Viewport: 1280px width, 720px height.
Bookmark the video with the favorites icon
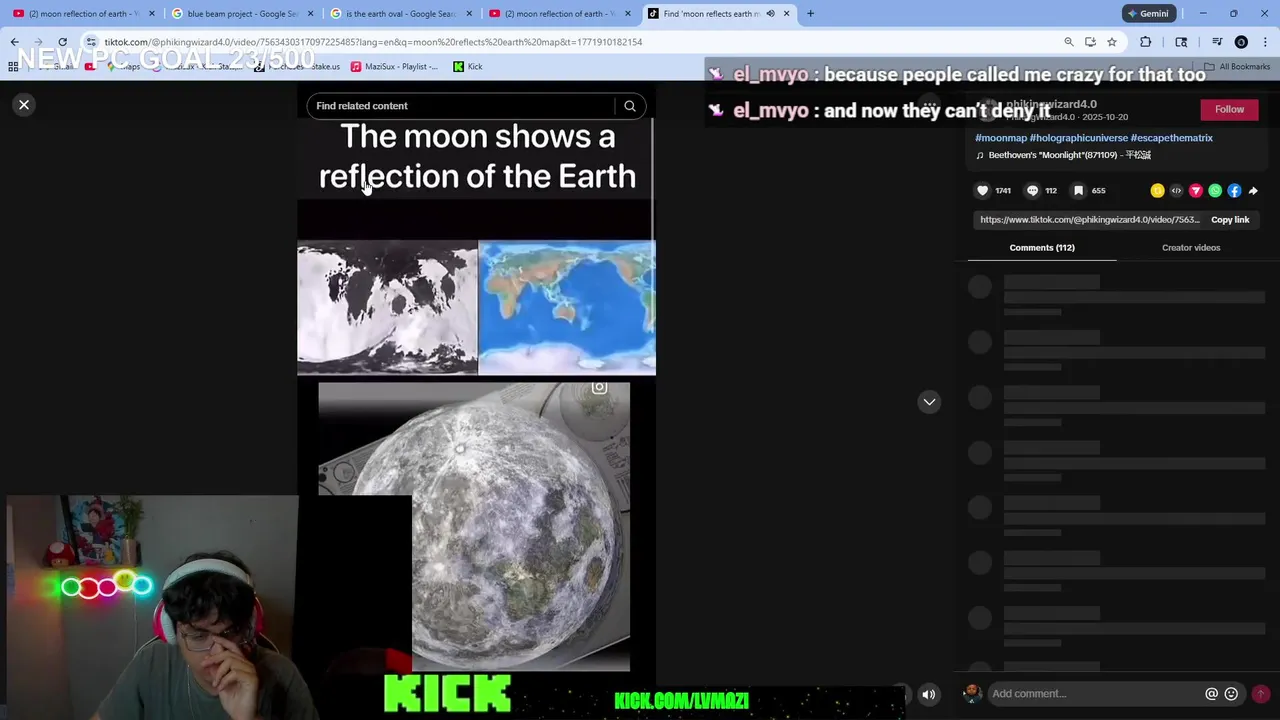pyautogui.click(x=1078, y=190)
